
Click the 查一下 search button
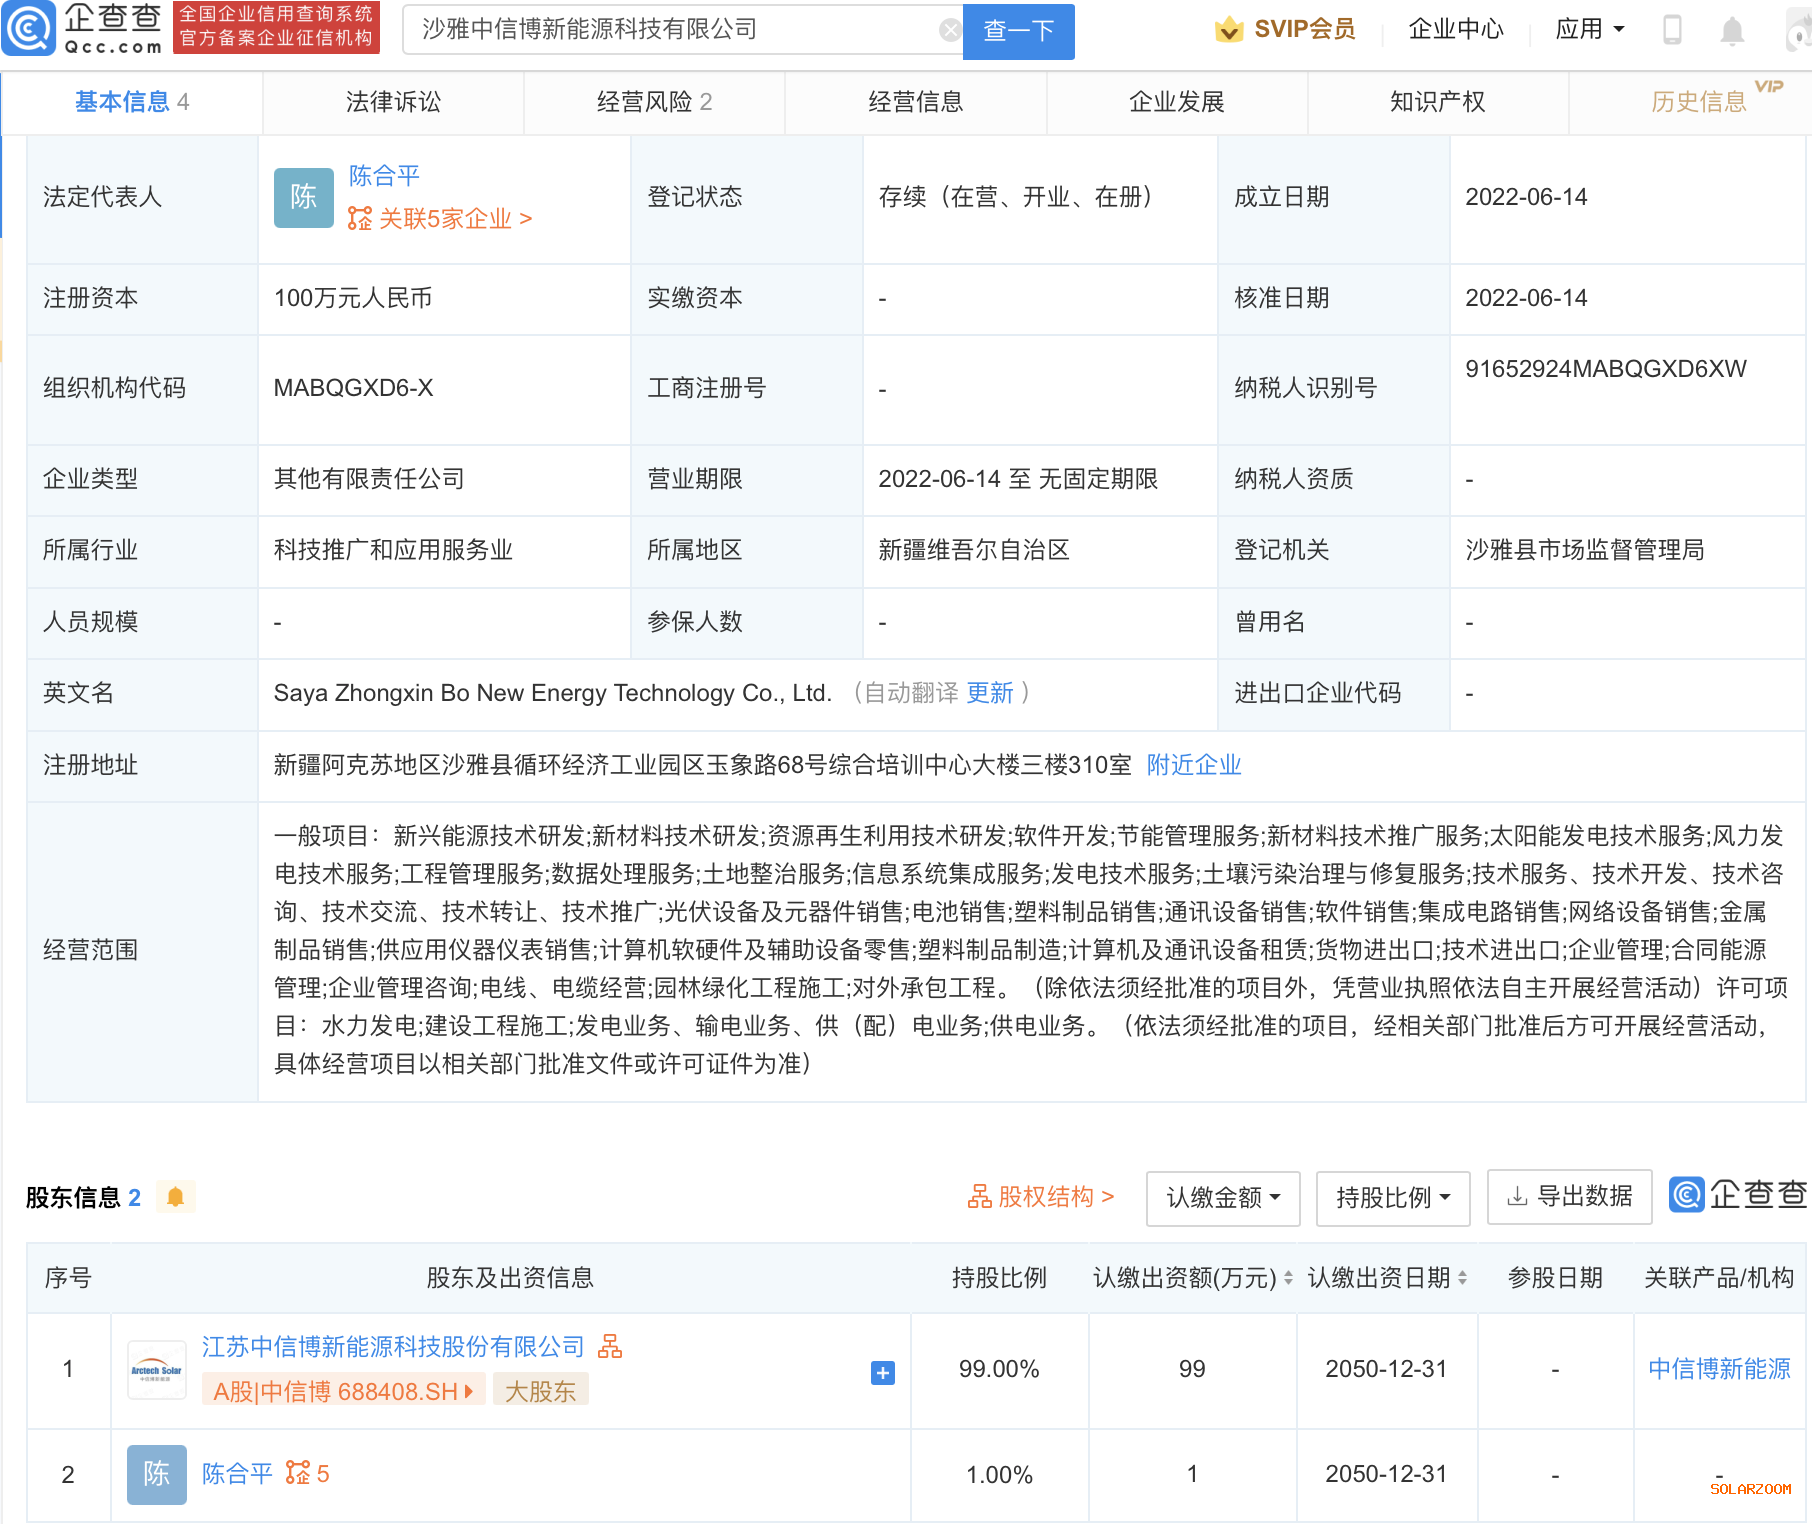pyautogui.click(x=1018, y=31)
